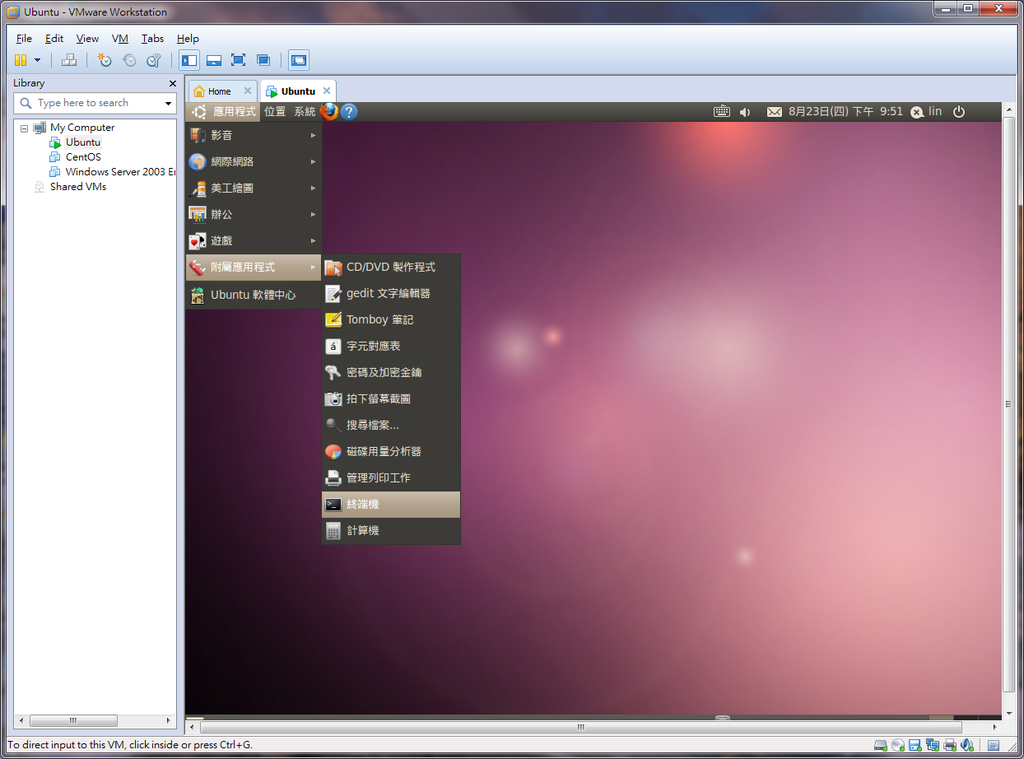Screen dimensions: 1024x759
Task: Launch Tomboy 筆記
Action: pyautogui.click(x=391, y=320)
